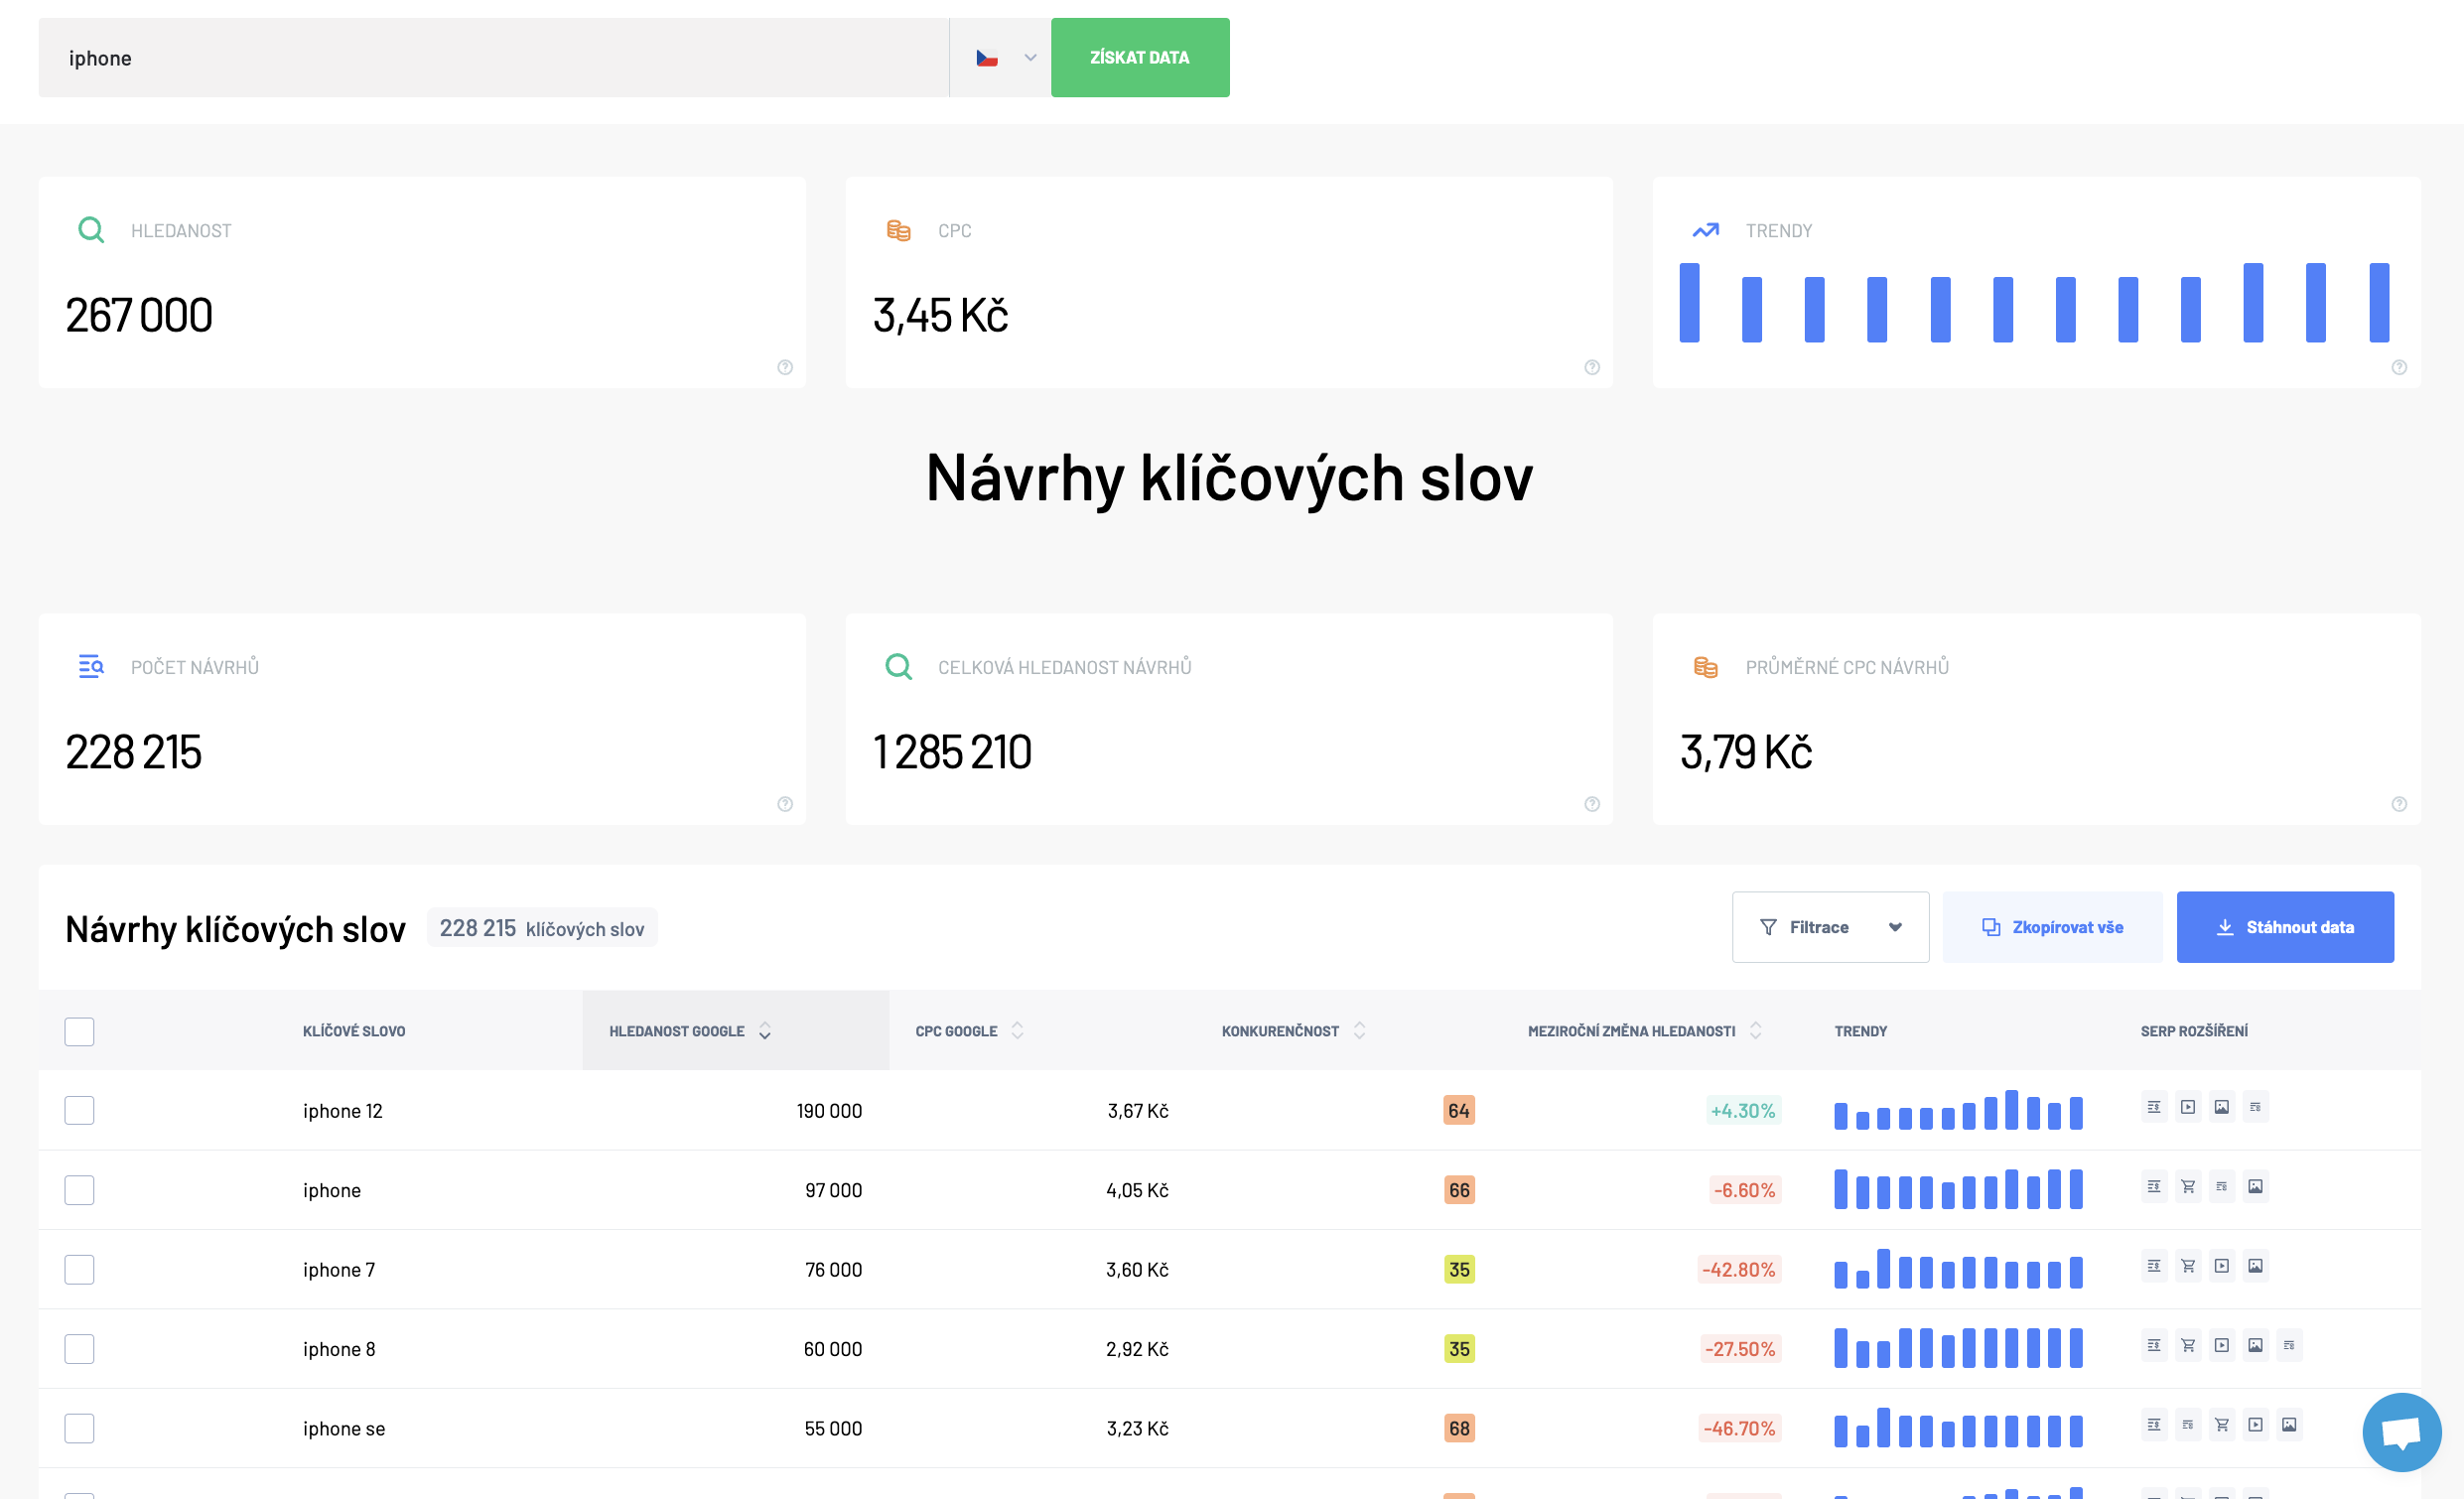This screenshot has height=1499, width=2464.
Task: Open the help icon in Celková hledanost návrhů card
Action: (1592, 804)
